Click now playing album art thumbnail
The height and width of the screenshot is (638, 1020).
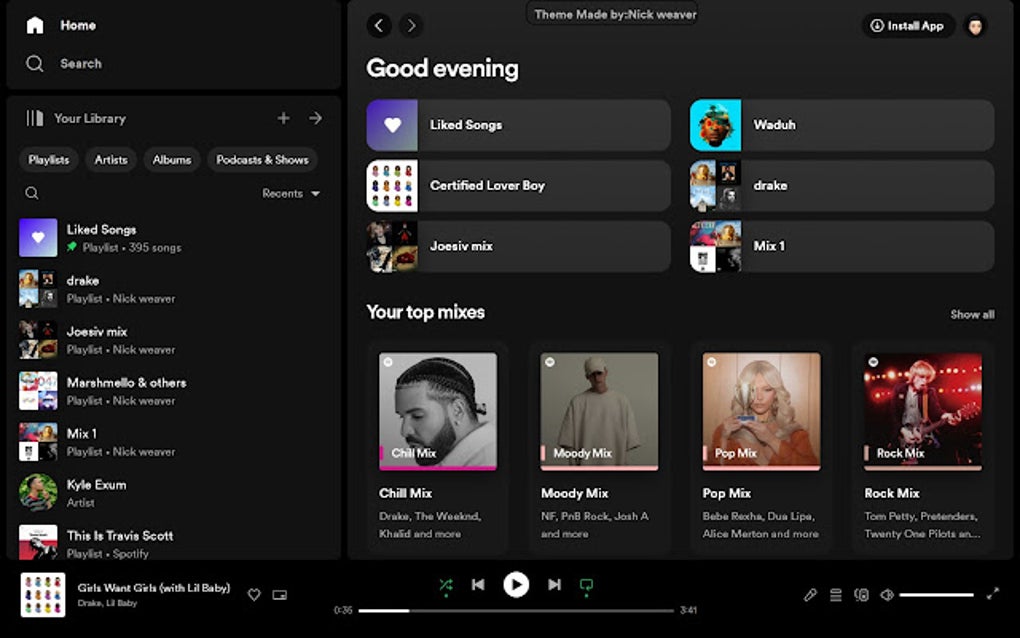pos(42,594)
